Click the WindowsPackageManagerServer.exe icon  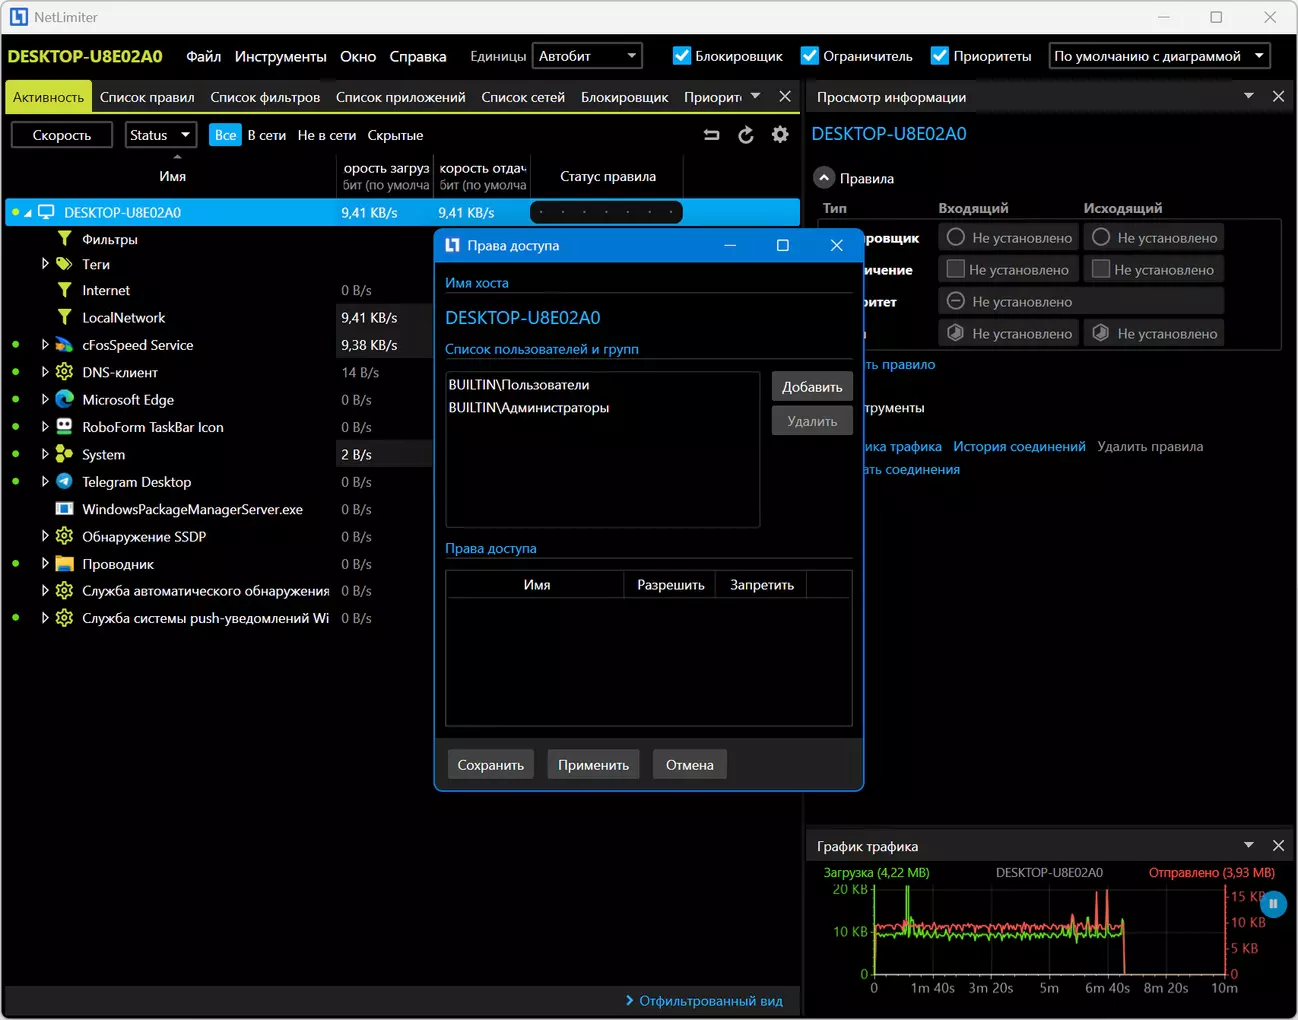point(64,509)
